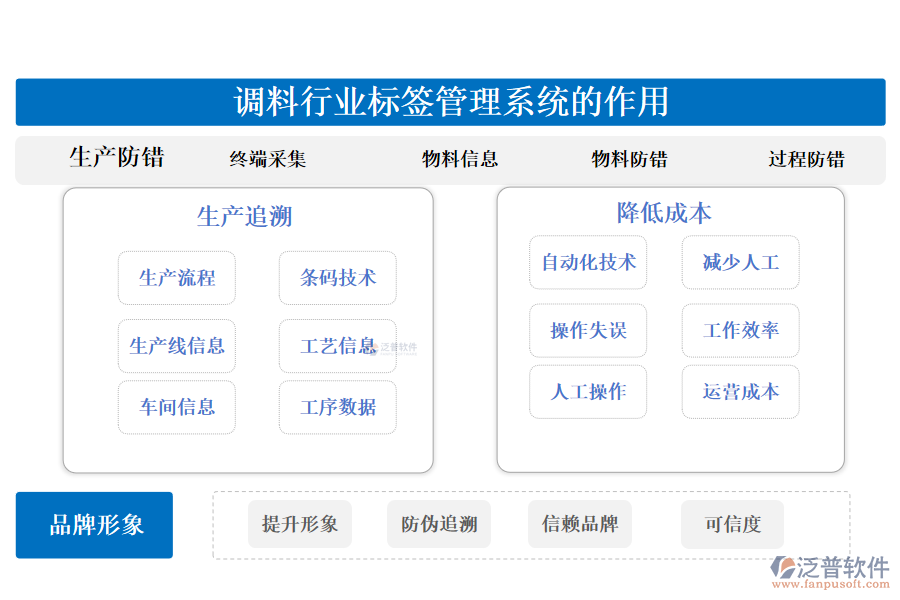Screen dimensions: 900x600
Task: Toggle the 减少人工 option
Action: coord(740,262)
